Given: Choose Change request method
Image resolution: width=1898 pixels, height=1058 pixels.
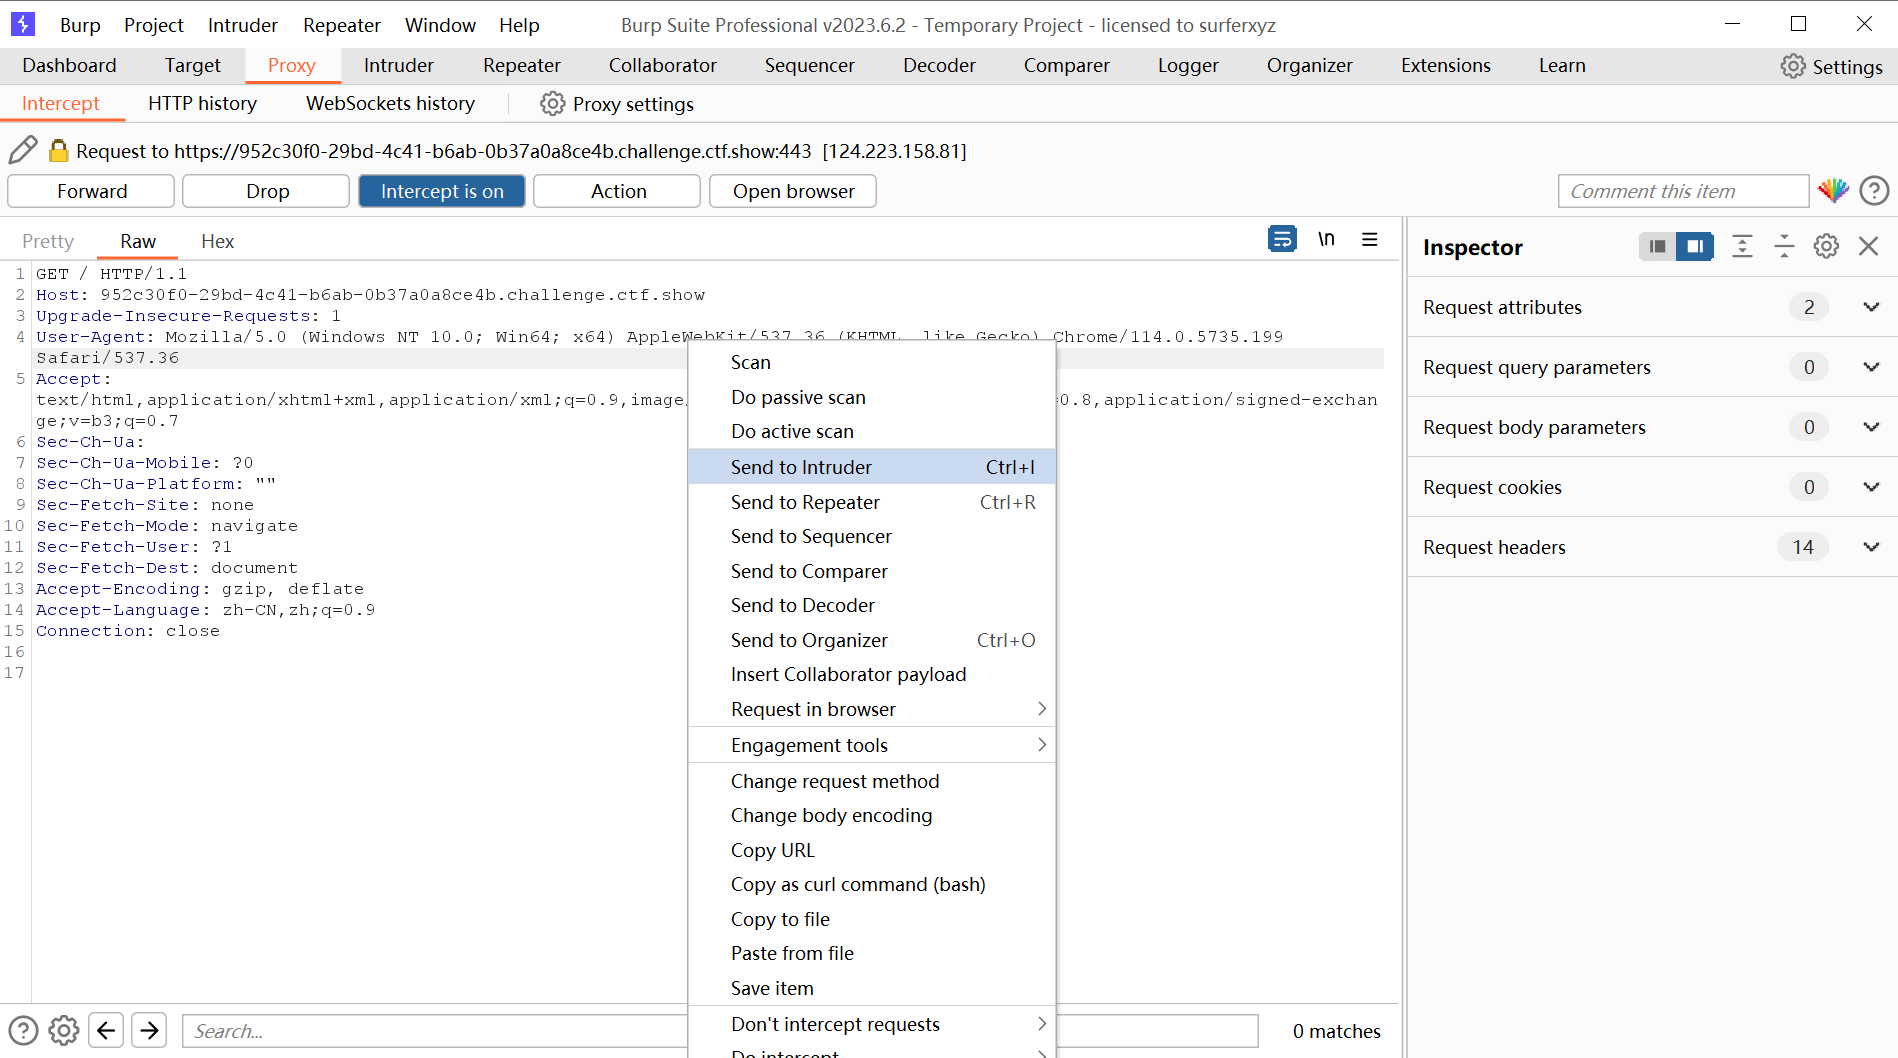Looking at the screenshot, I should pyautogui.click(x=872, y=781).
